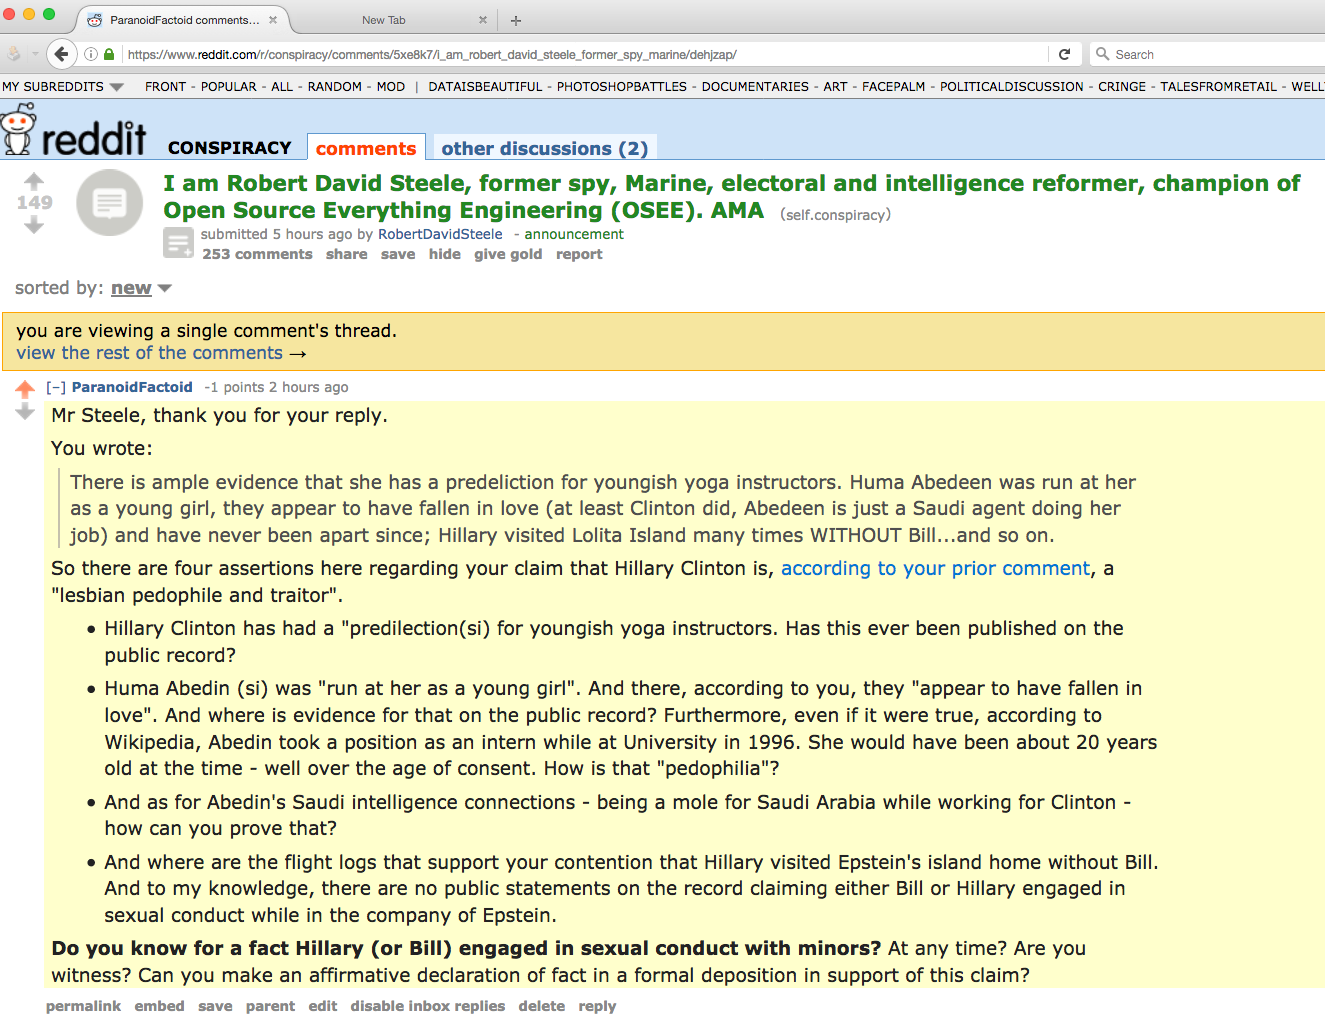Upvote the Robert David Steele AMA post

[34, 181]
